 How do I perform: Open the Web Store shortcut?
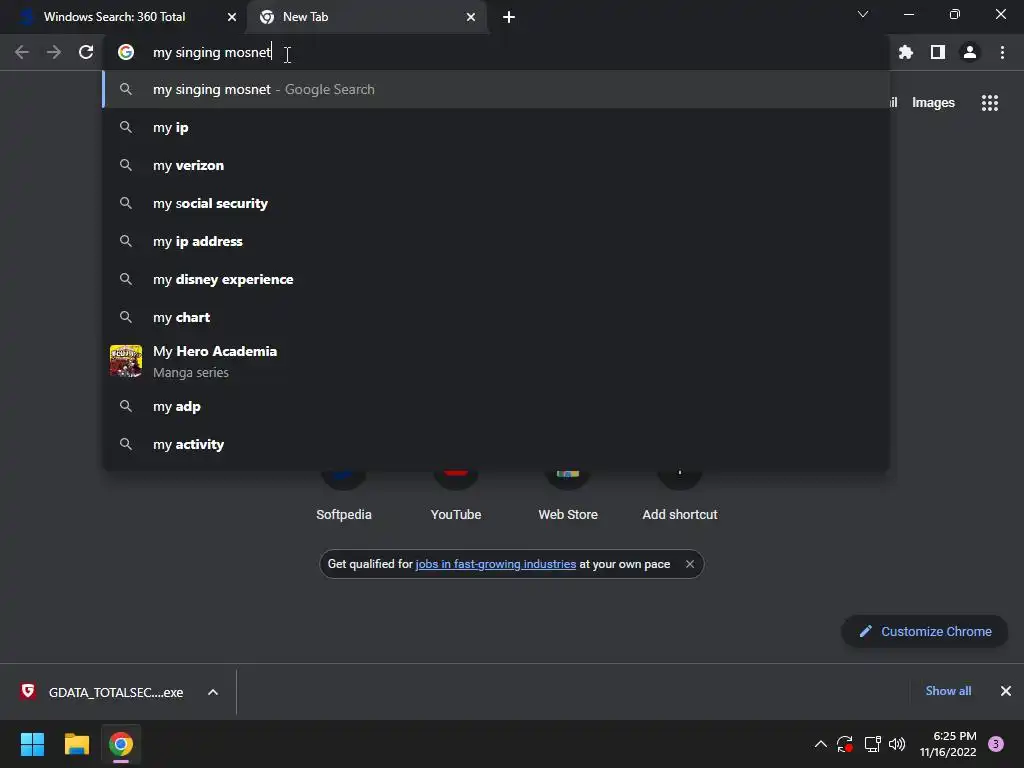(x=568, y=496)
